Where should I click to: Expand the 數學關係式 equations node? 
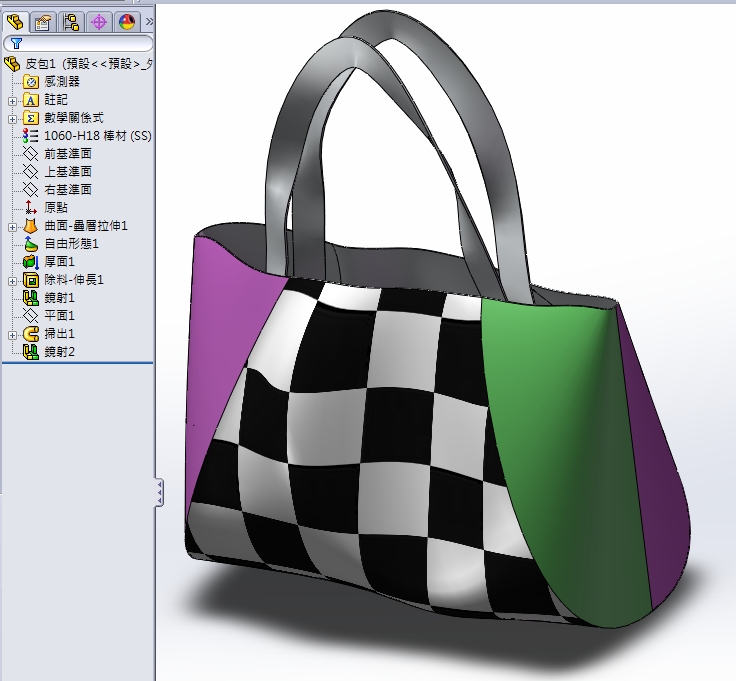[12, 119]
